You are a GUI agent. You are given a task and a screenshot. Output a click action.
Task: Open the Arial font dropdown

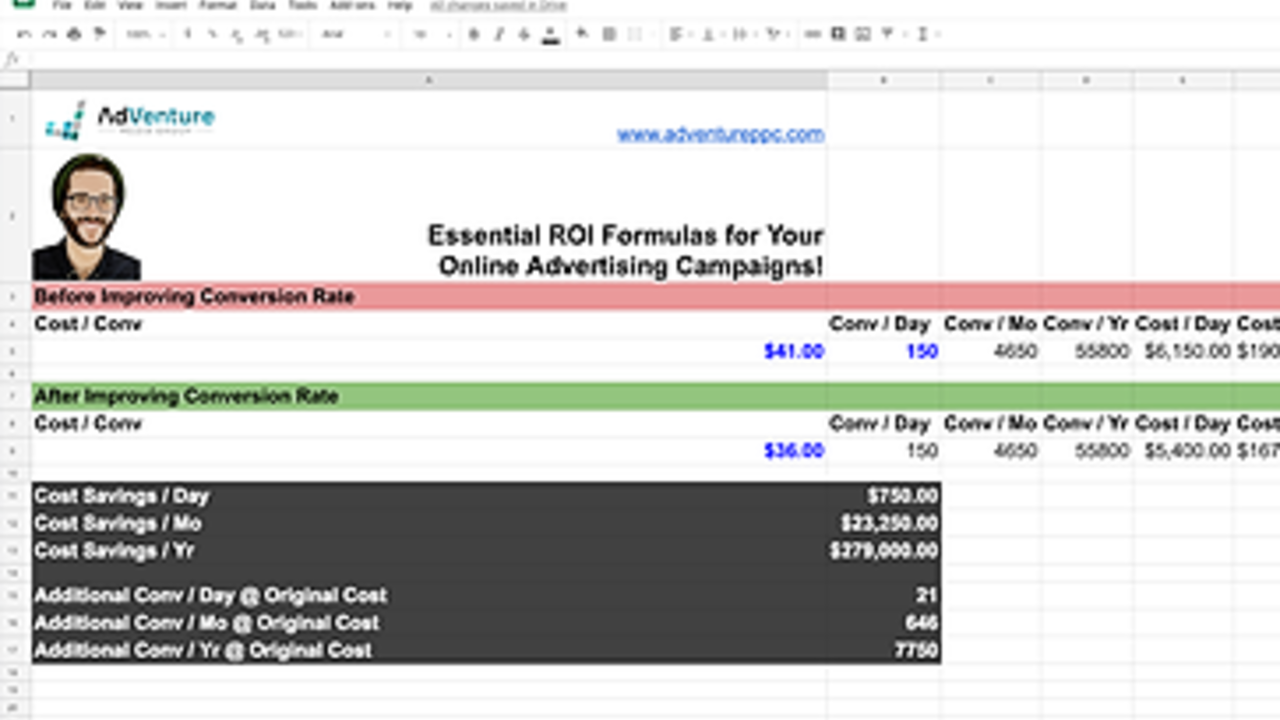(x=356, y=34)
